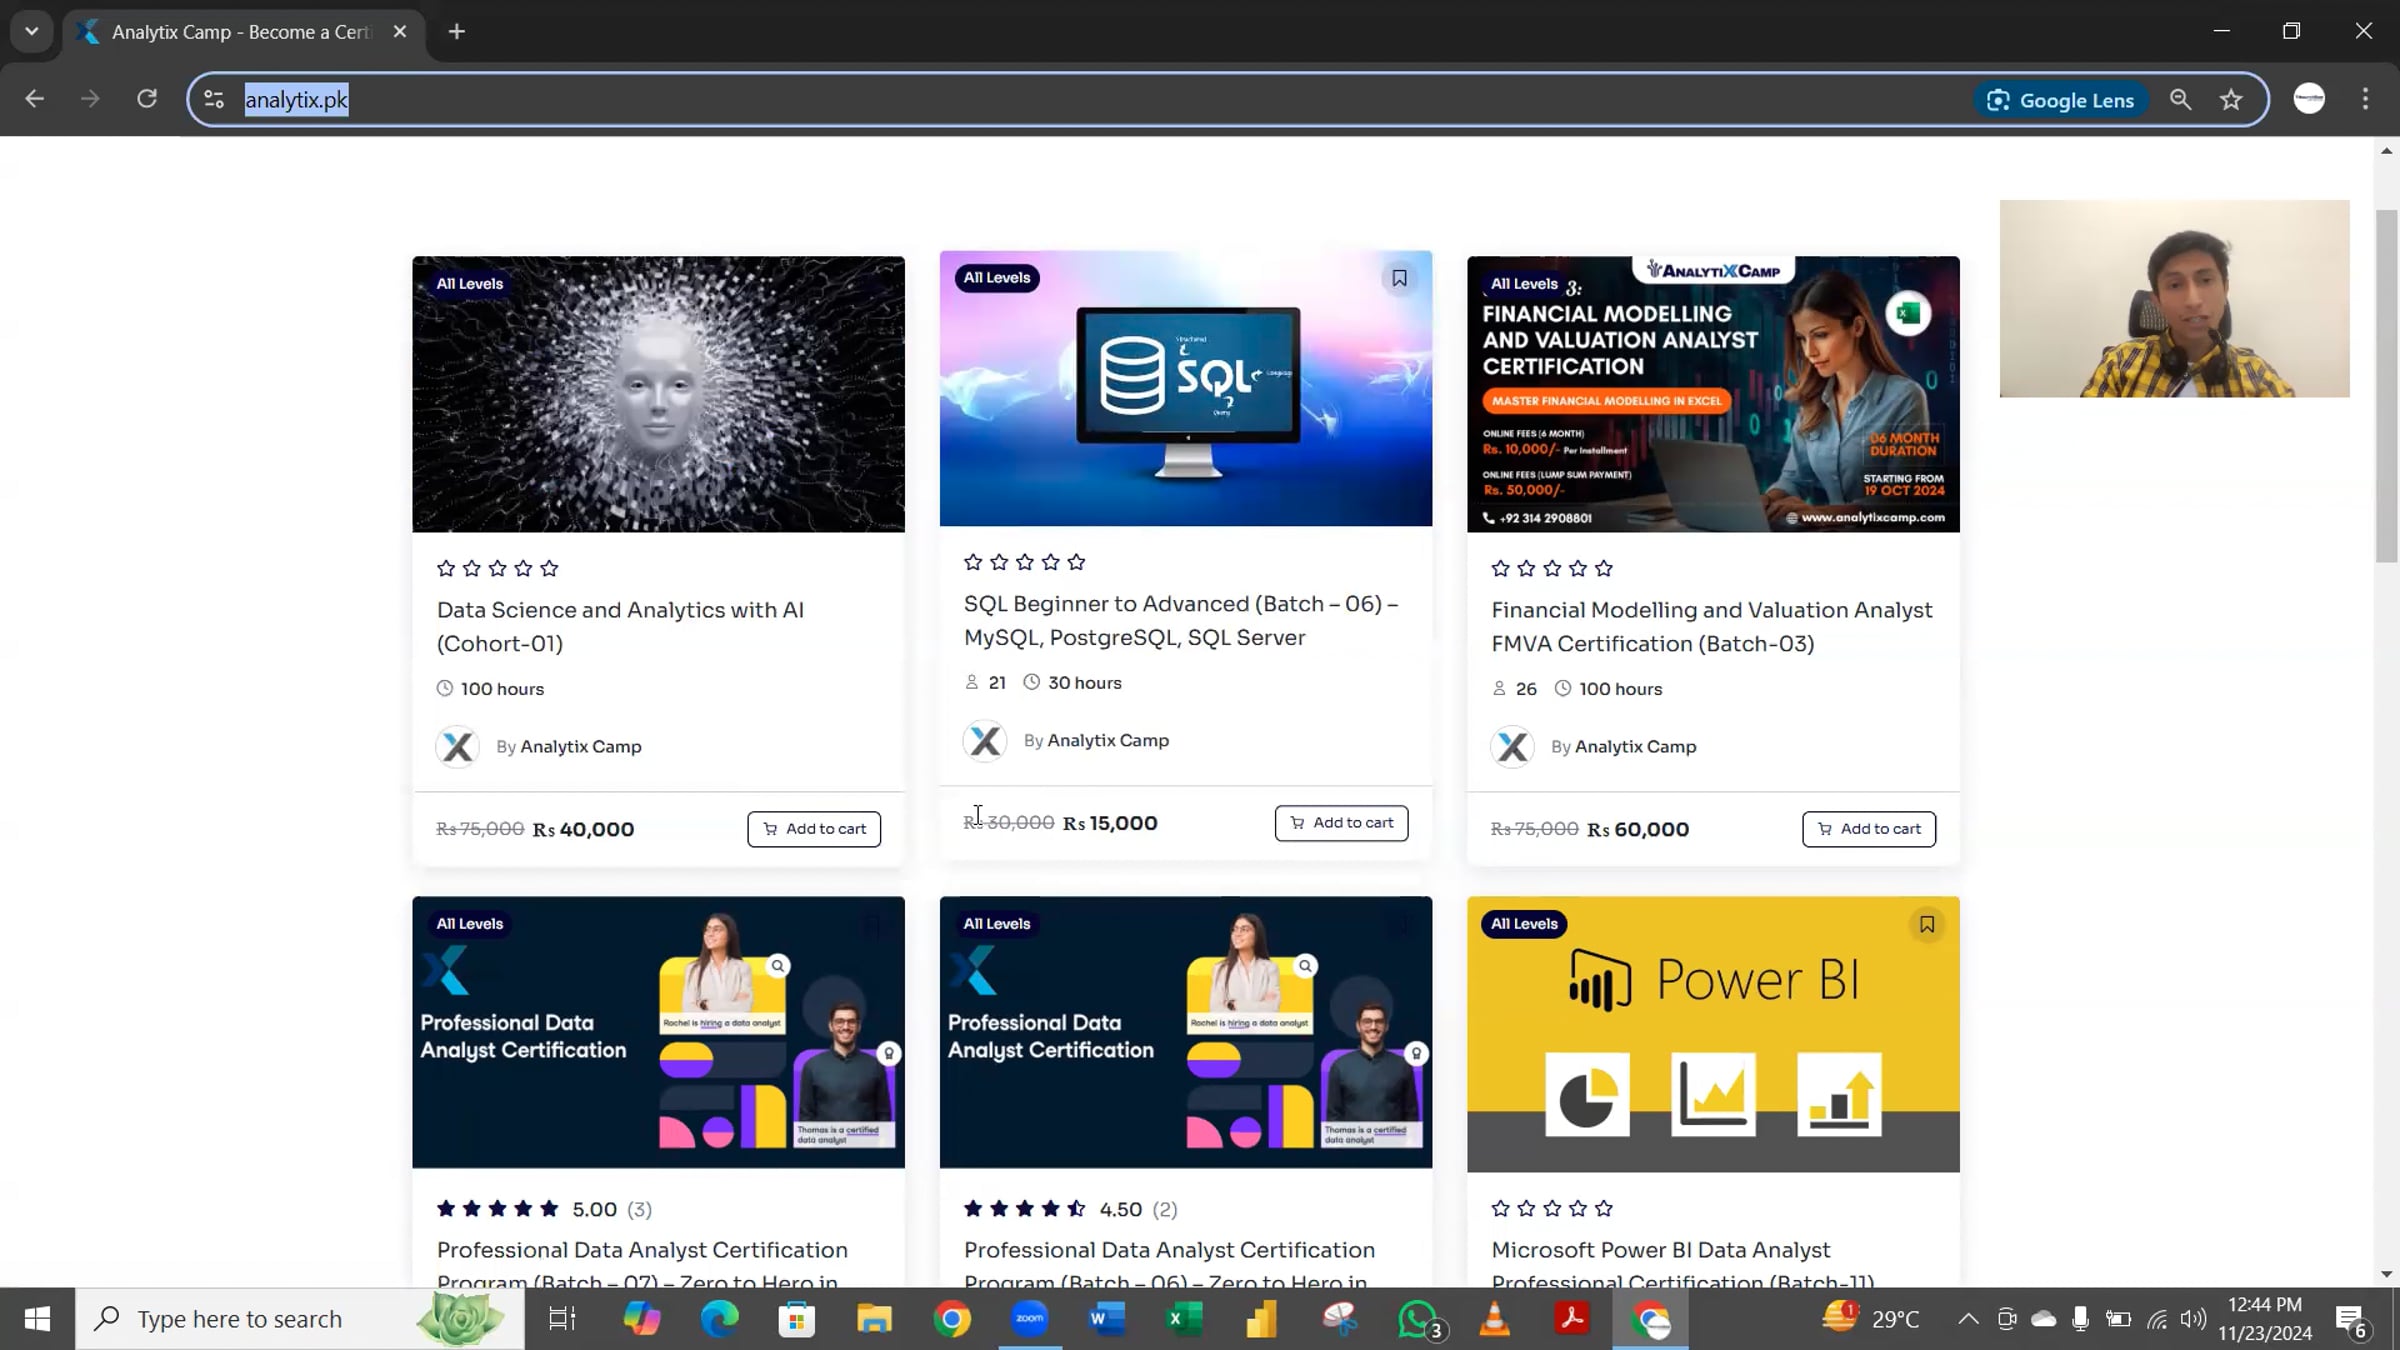Open the tab search chevron in the title bar

pyautogui.click(x=30, y=31)
